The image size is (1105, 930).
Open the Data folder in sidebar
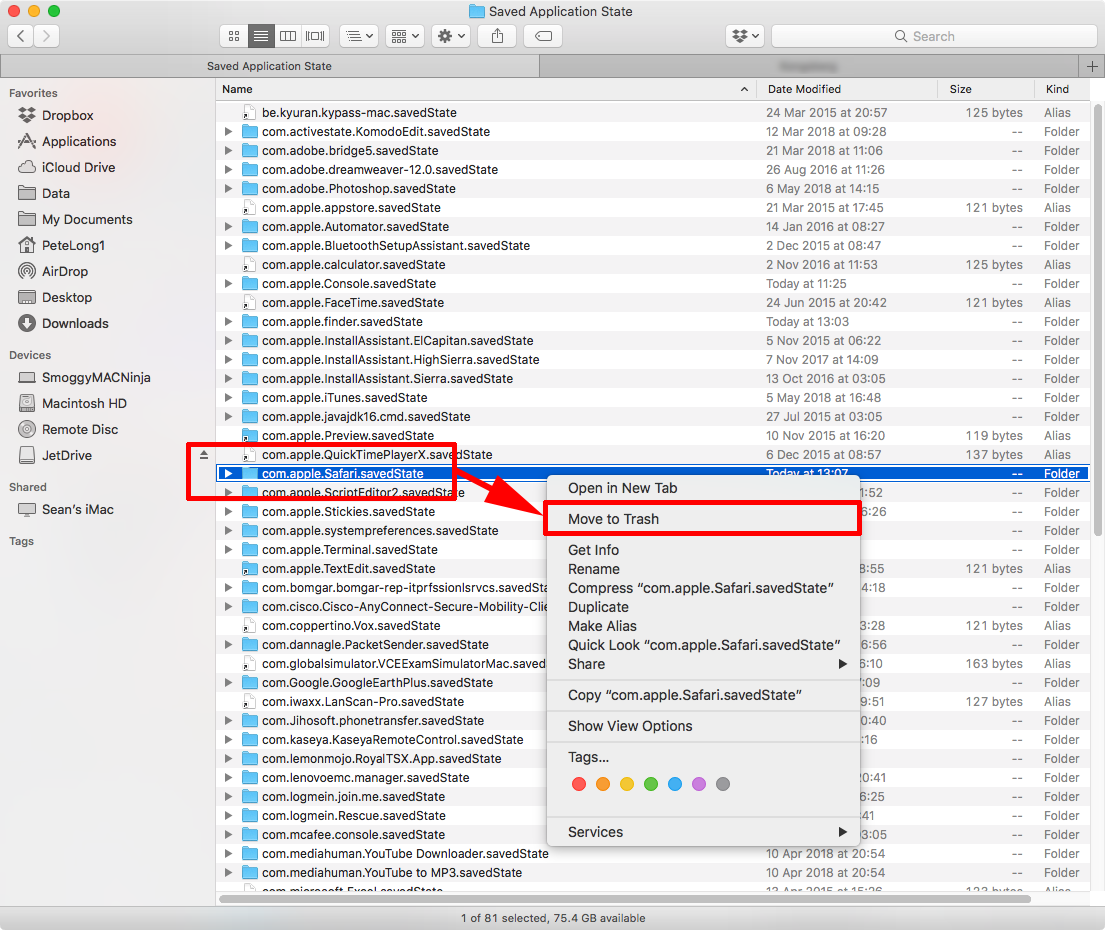click(x=55, y=194)
